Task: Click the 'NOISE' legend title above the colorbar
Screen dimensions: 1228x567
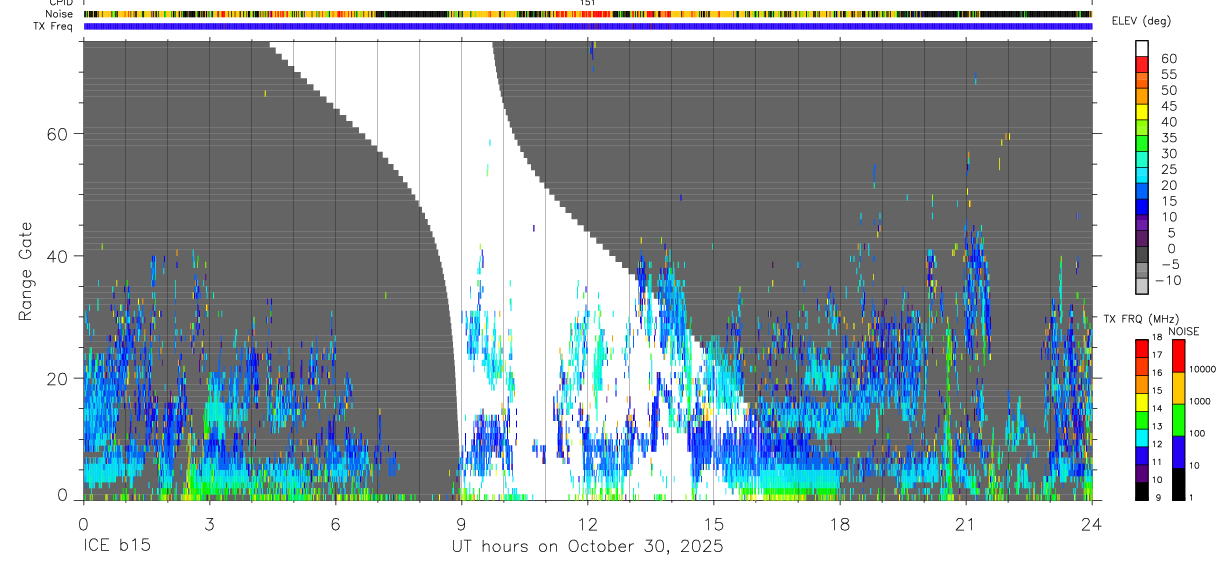Action: 1184,331
